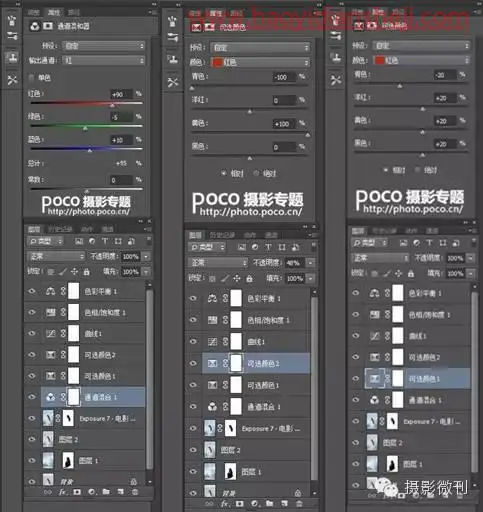Hide 曲线 1 layer in left panel
This screenshot has height=512, width=483.
(x=32, y=333)
